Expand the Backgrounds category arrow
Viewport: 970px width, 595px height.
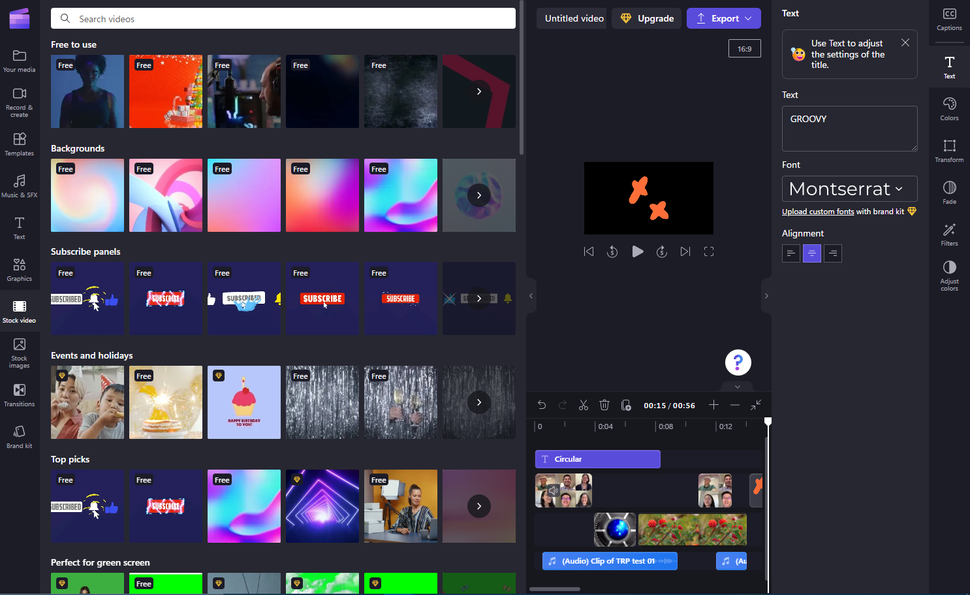478,195
